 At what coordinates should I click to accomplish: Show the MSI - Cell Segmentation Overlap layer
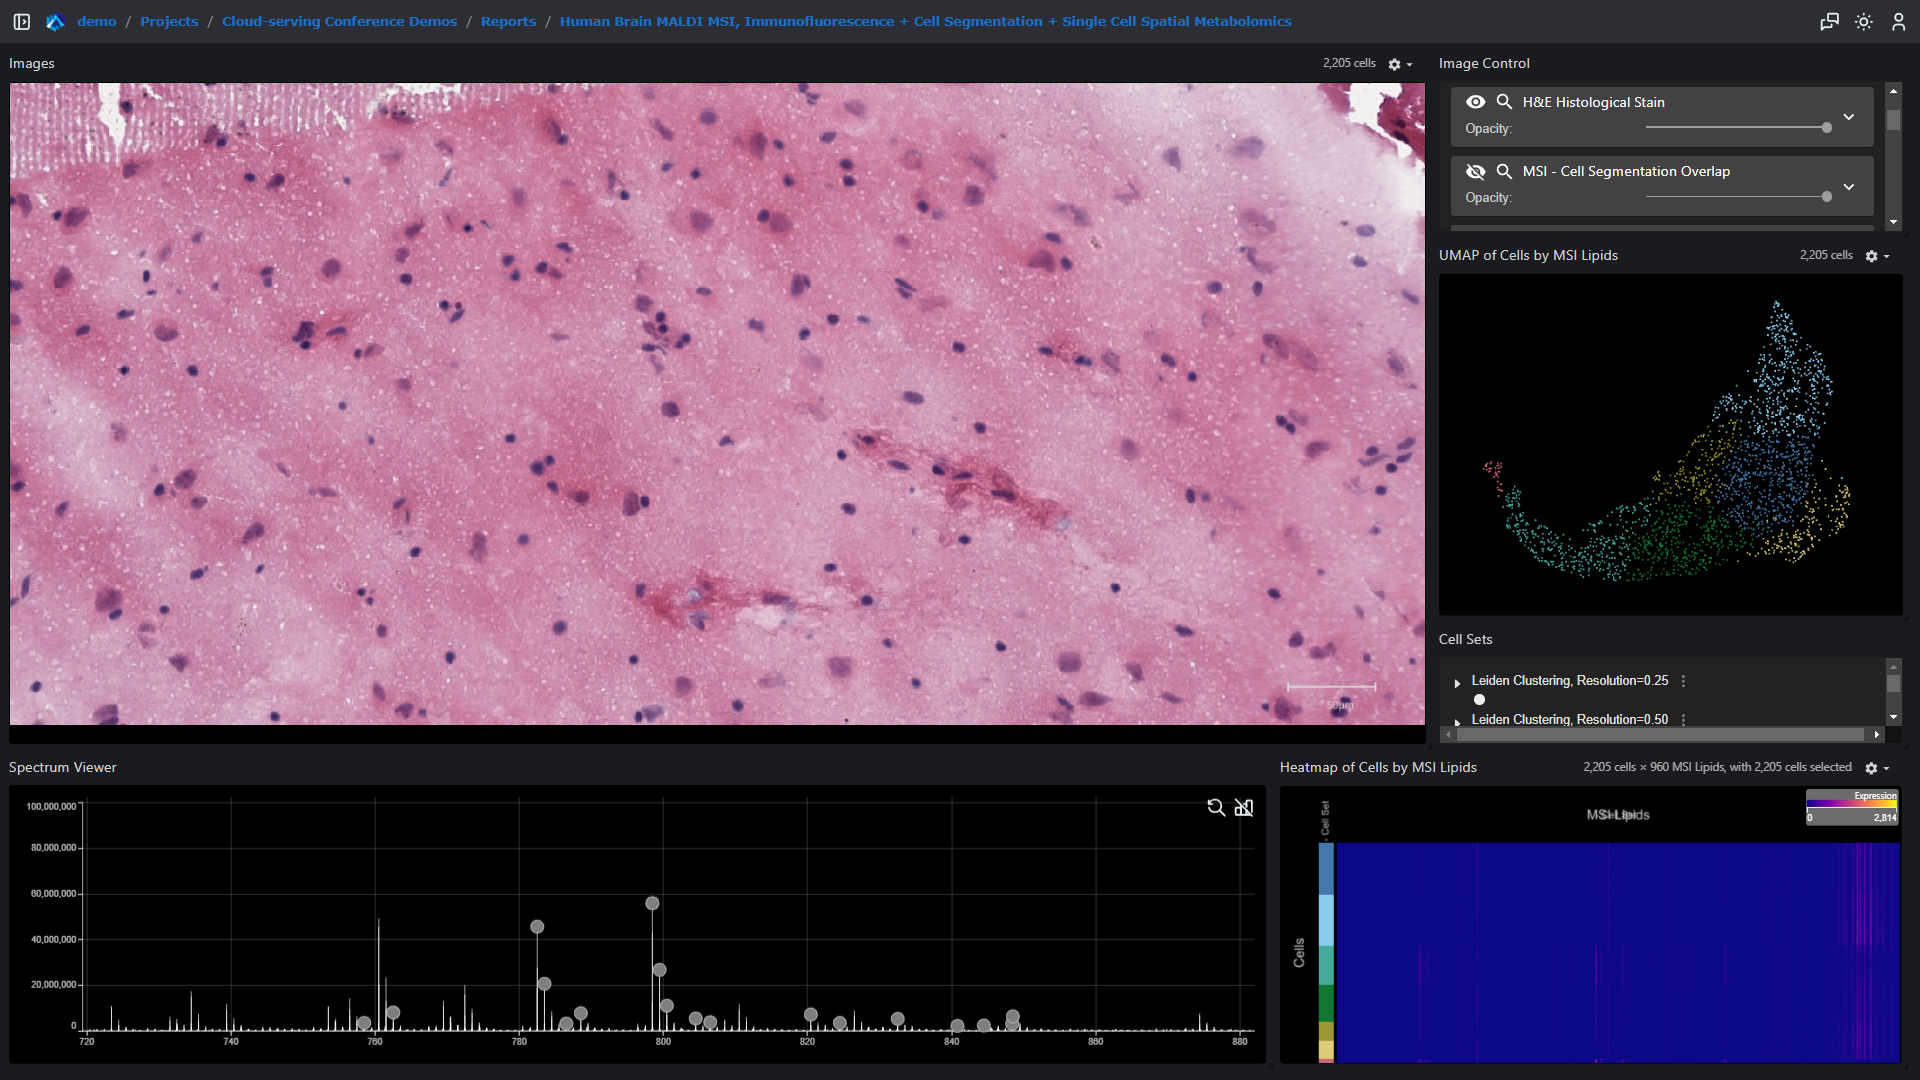1475,171
